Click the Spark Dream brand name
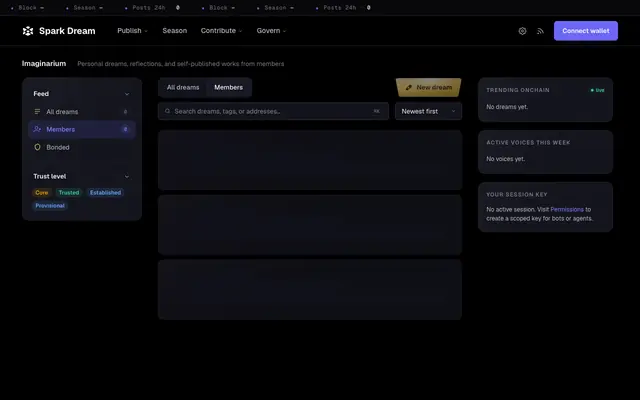Screen dimensions: 640x400 click(67, 31)
